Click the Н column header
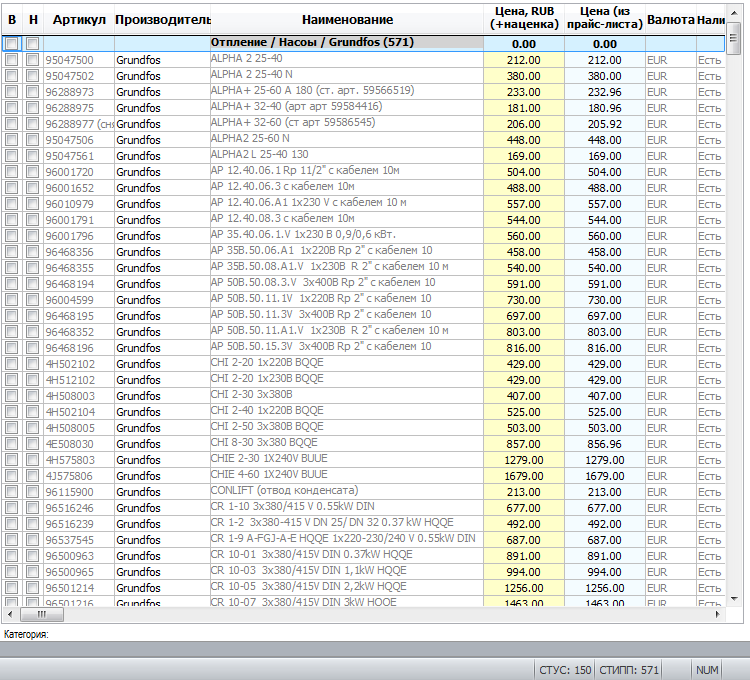Screen dimensions: 750x680 (33, 20)
